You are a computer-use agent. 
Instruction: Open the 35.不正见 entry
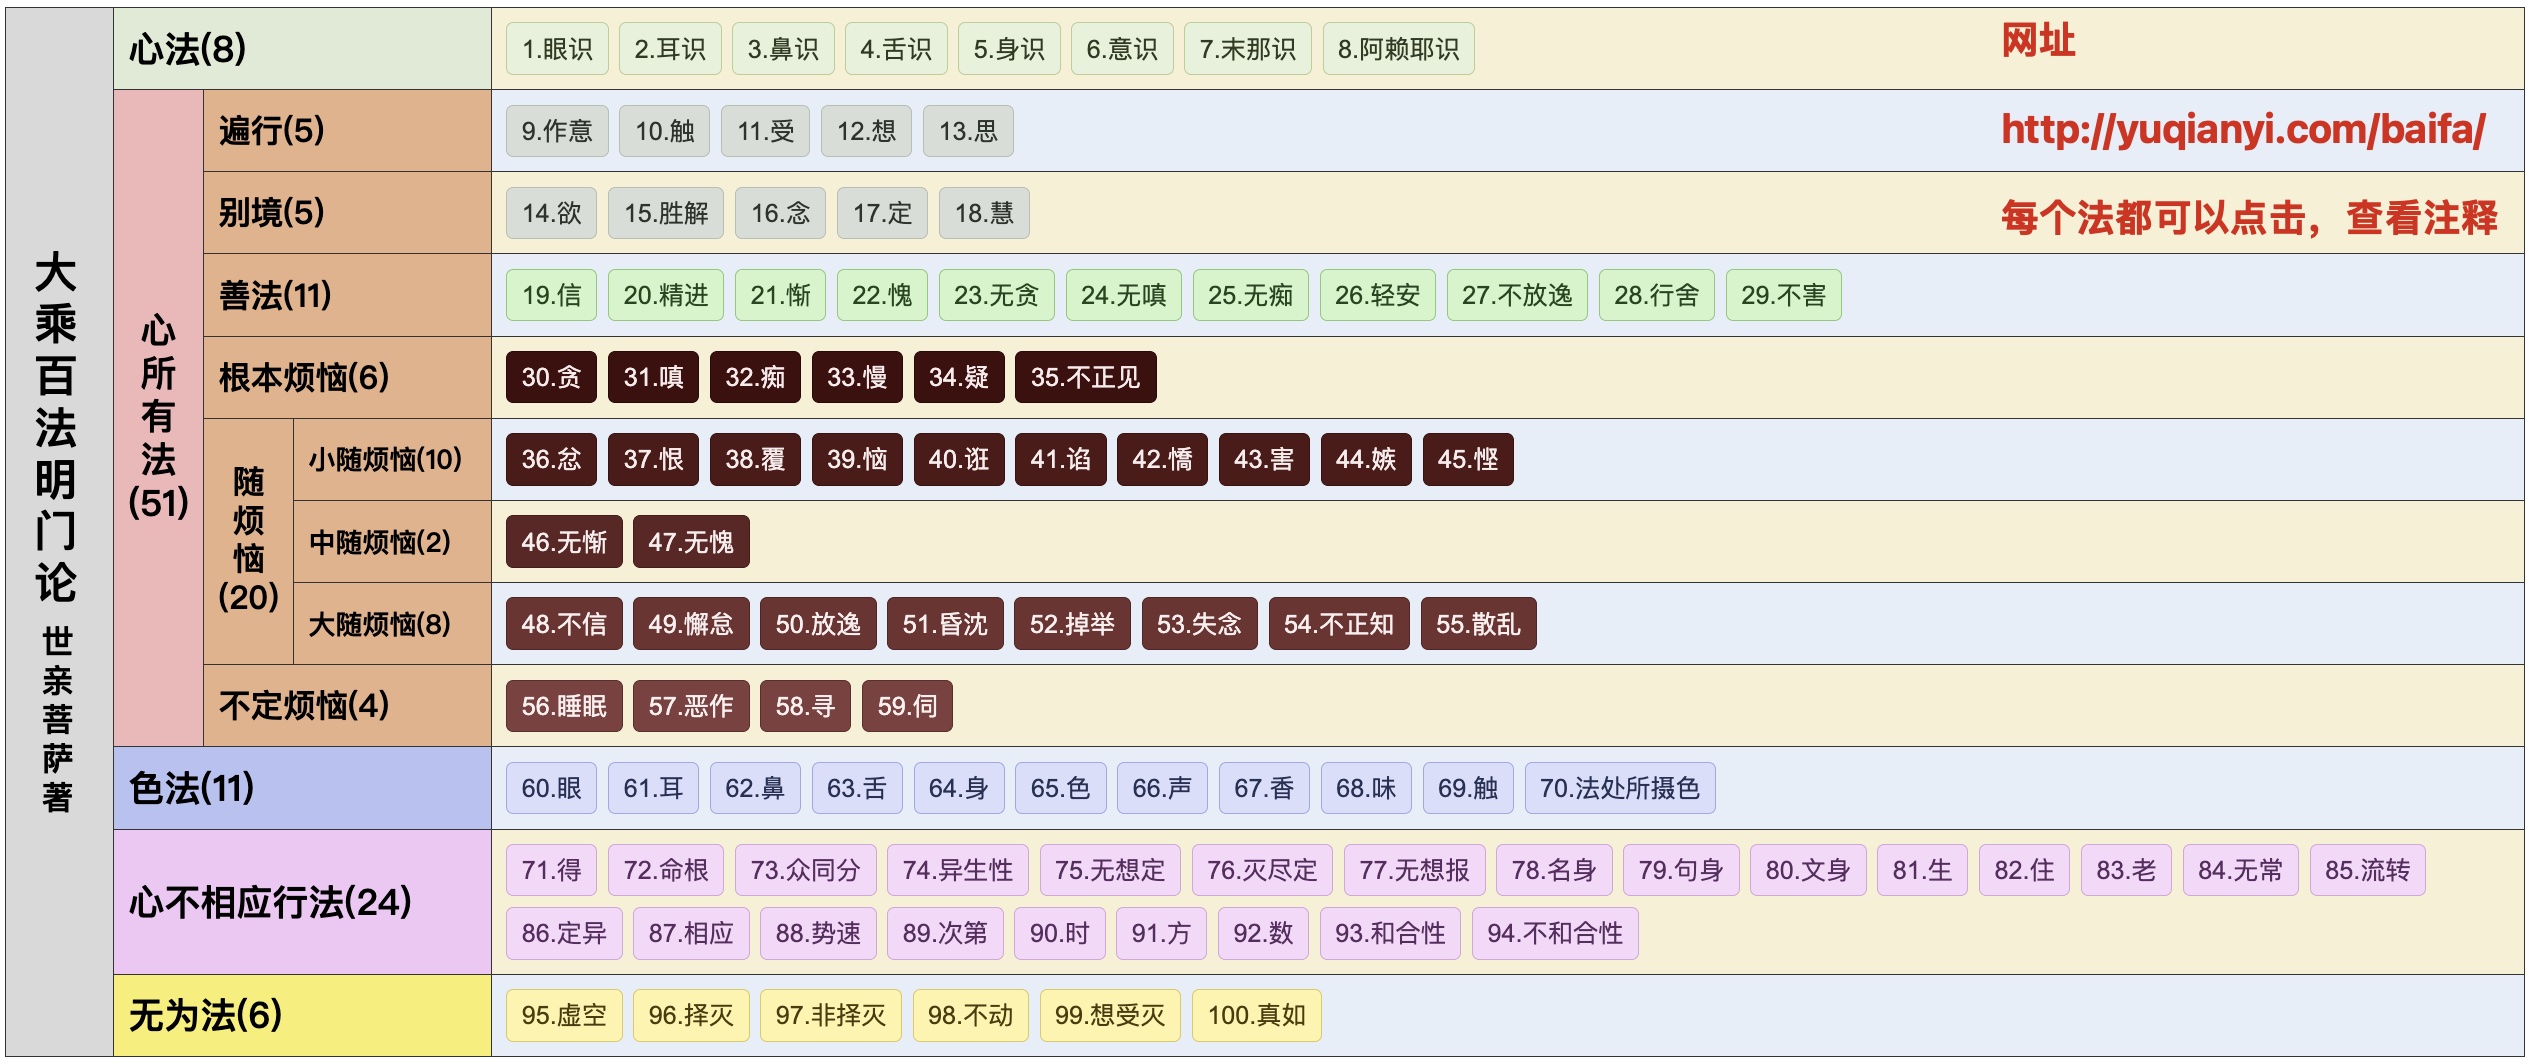(1085, 377)
